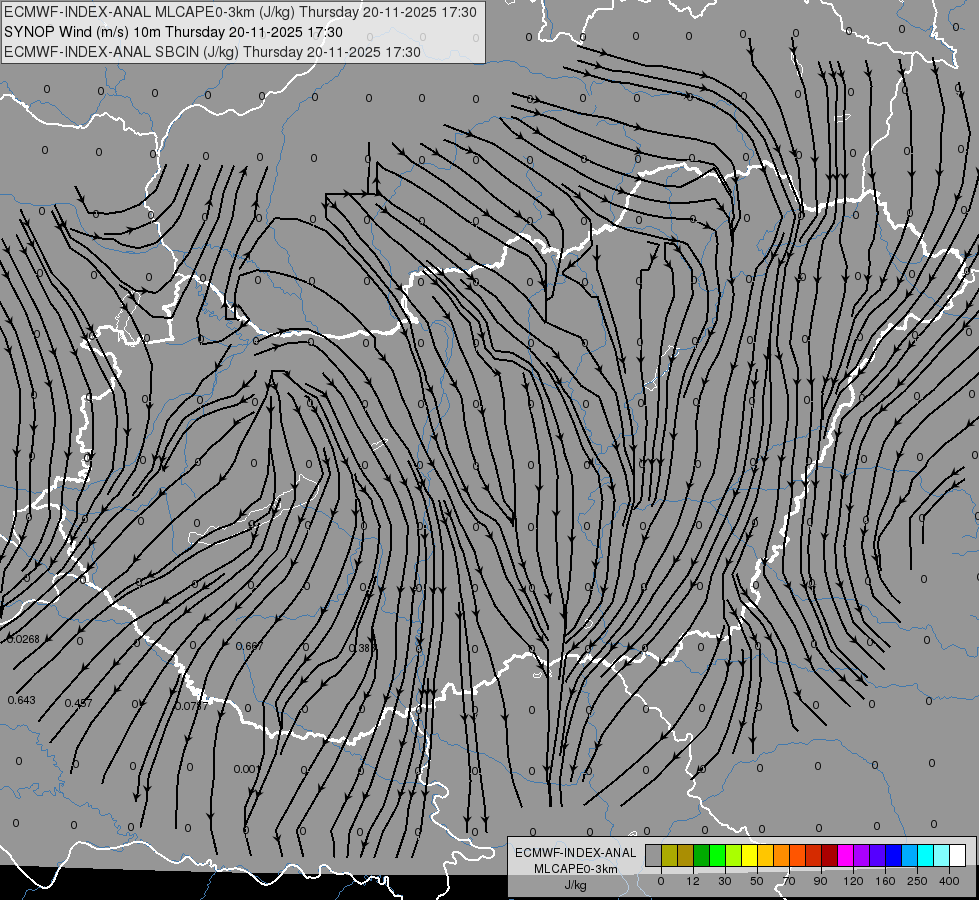The height and width of the screenshot is (900, 979).
Task: Click the cyan legend swatch at 250
Action: [926, 855]
